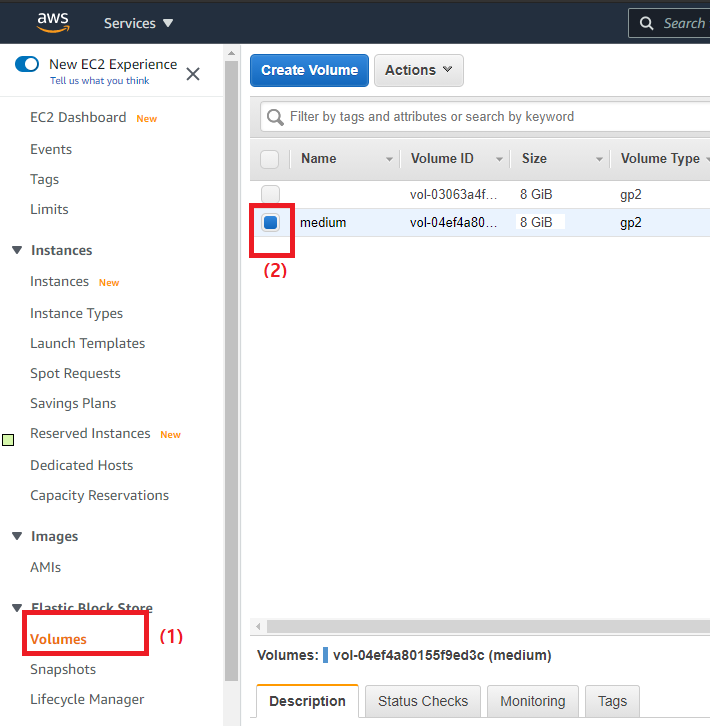Collapse the Images section triangle

click(x=17, y=536)
